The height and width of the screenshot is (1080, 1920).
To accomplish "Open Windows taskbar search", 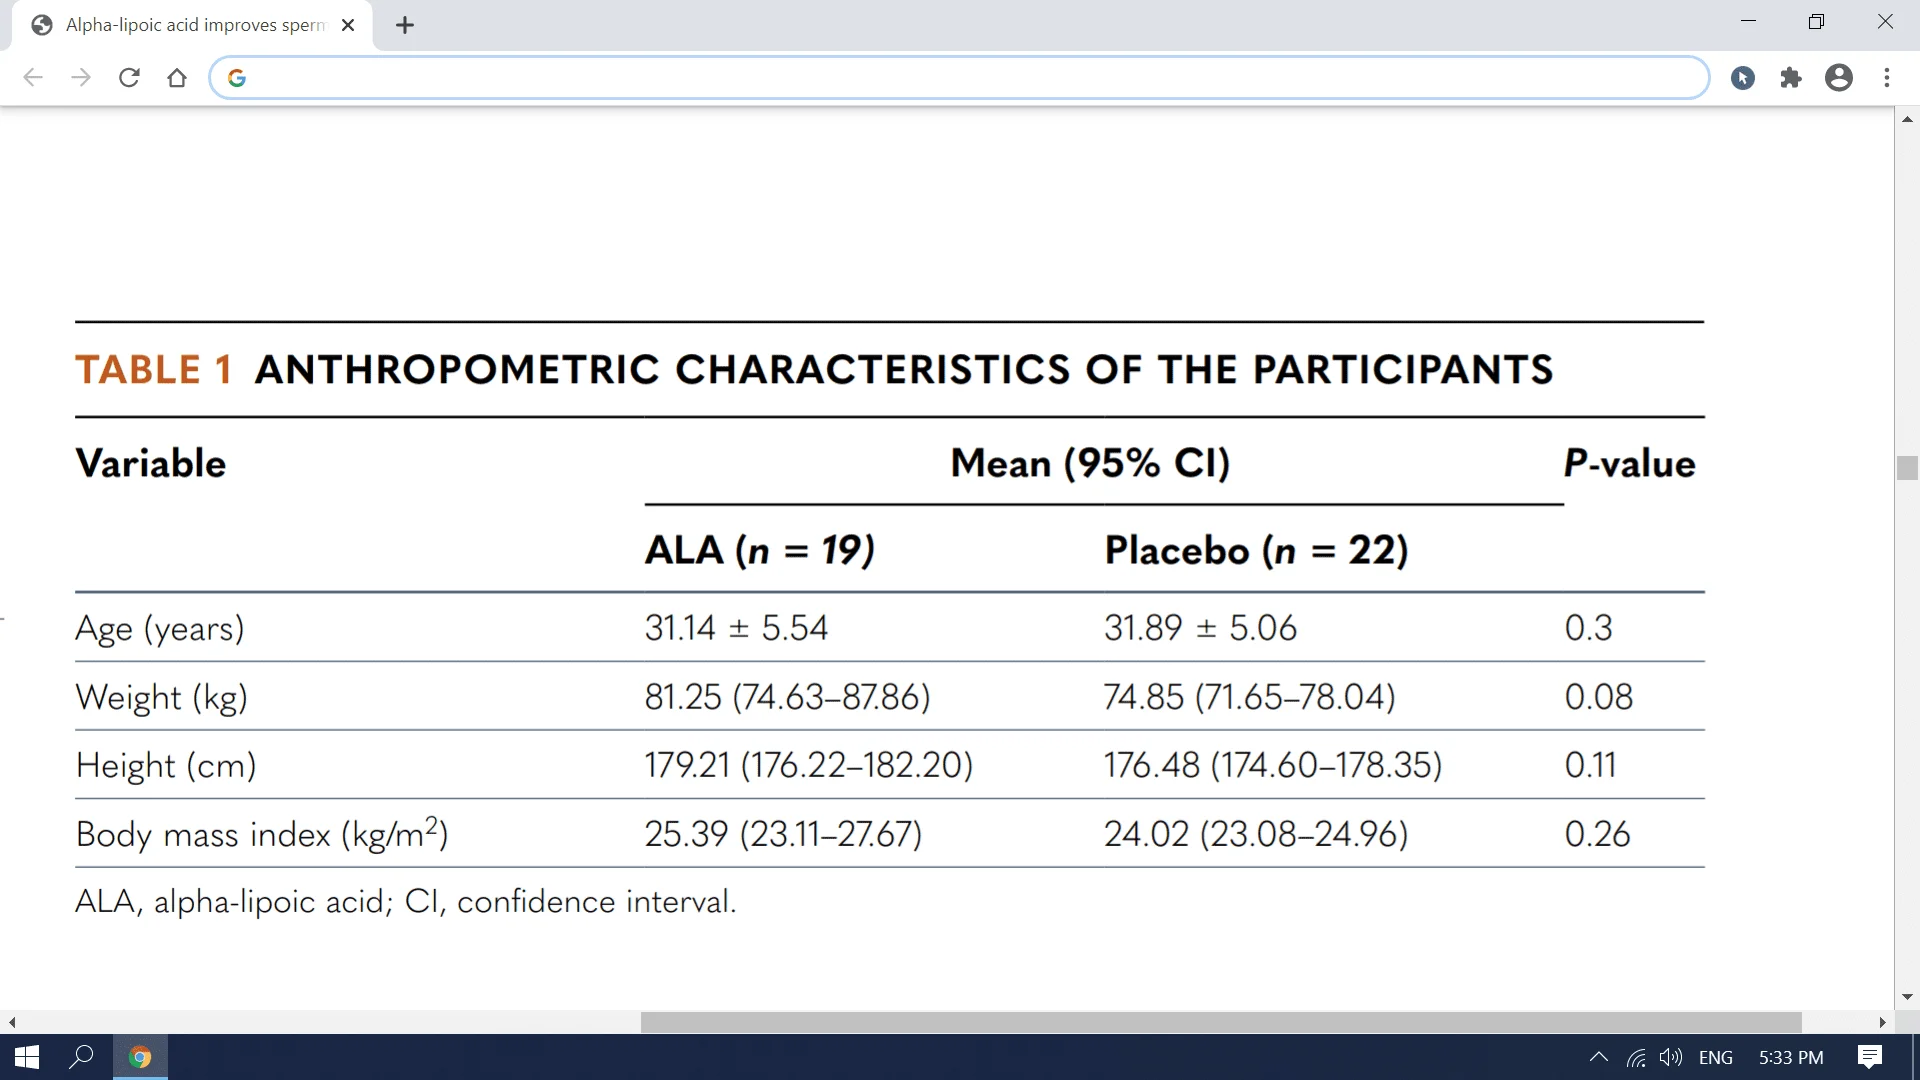I will (81, 1057).
